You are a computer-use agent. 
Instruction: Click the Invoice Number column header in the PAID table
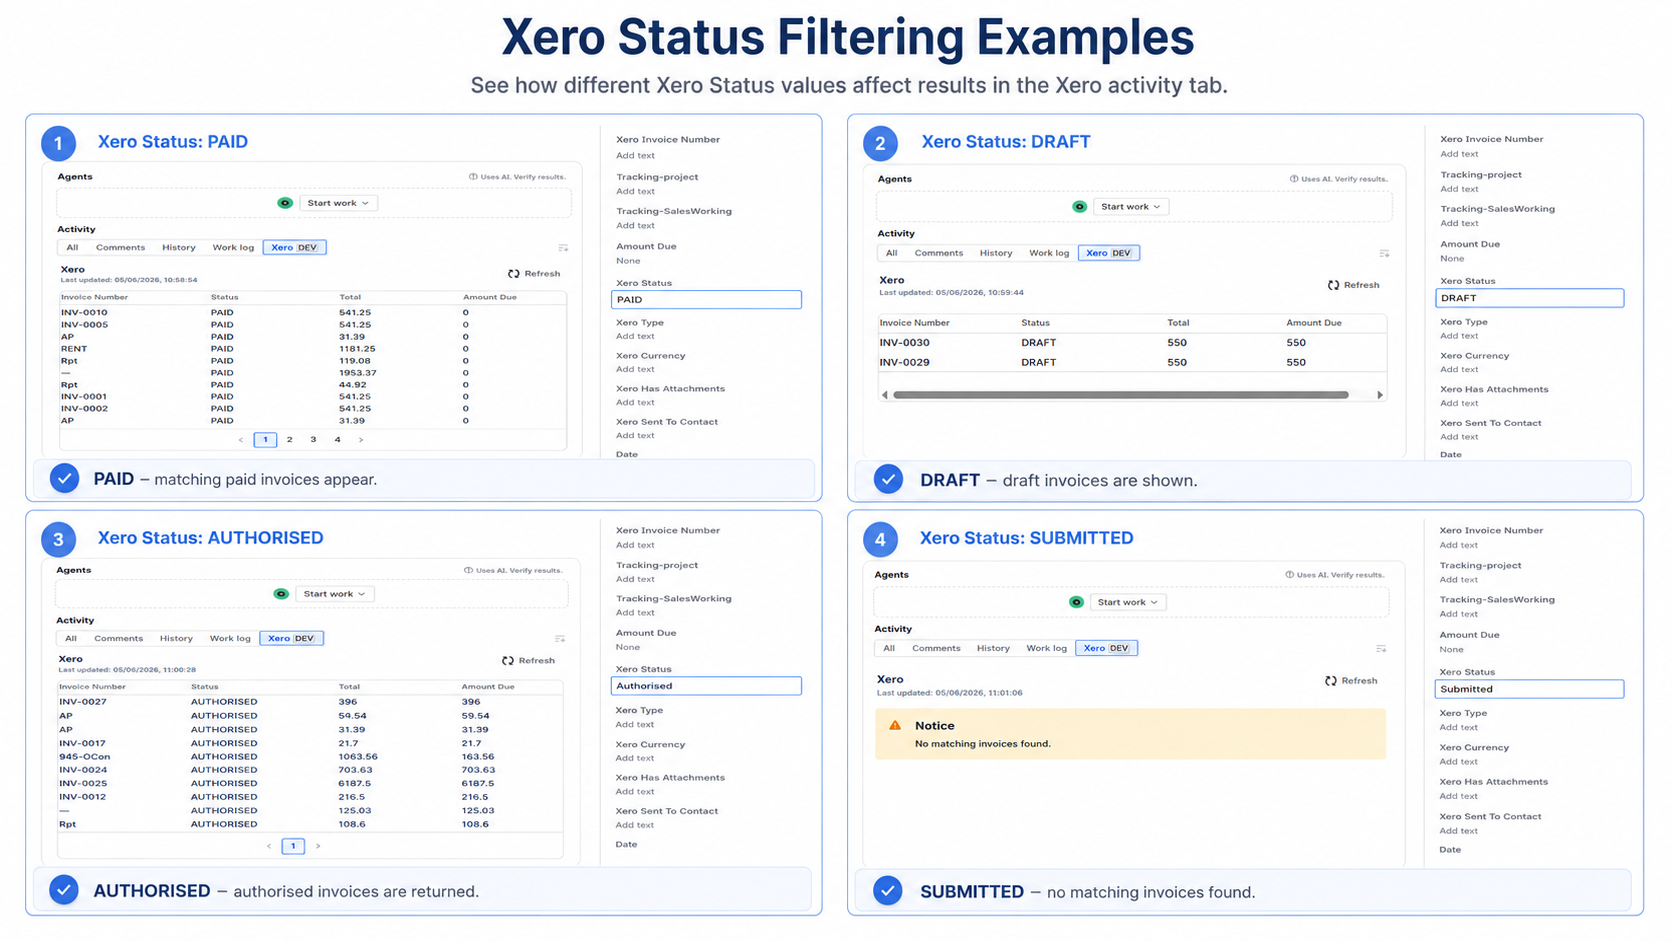pos(94,298)
